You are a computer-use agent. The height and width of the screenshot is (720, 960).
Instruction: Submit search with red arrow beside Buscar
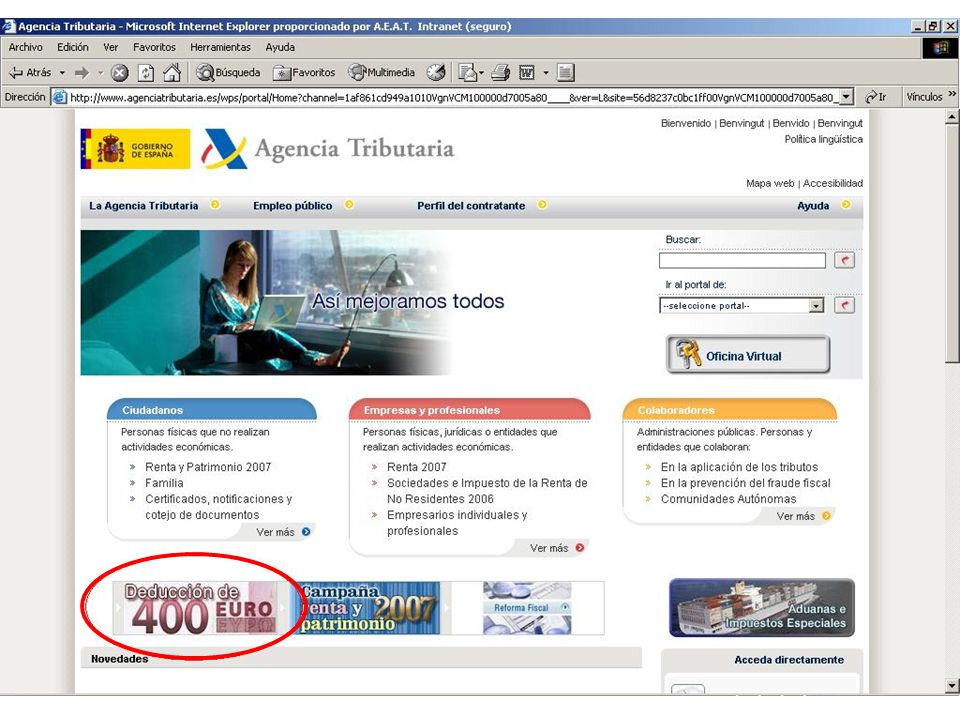[844, 260]
